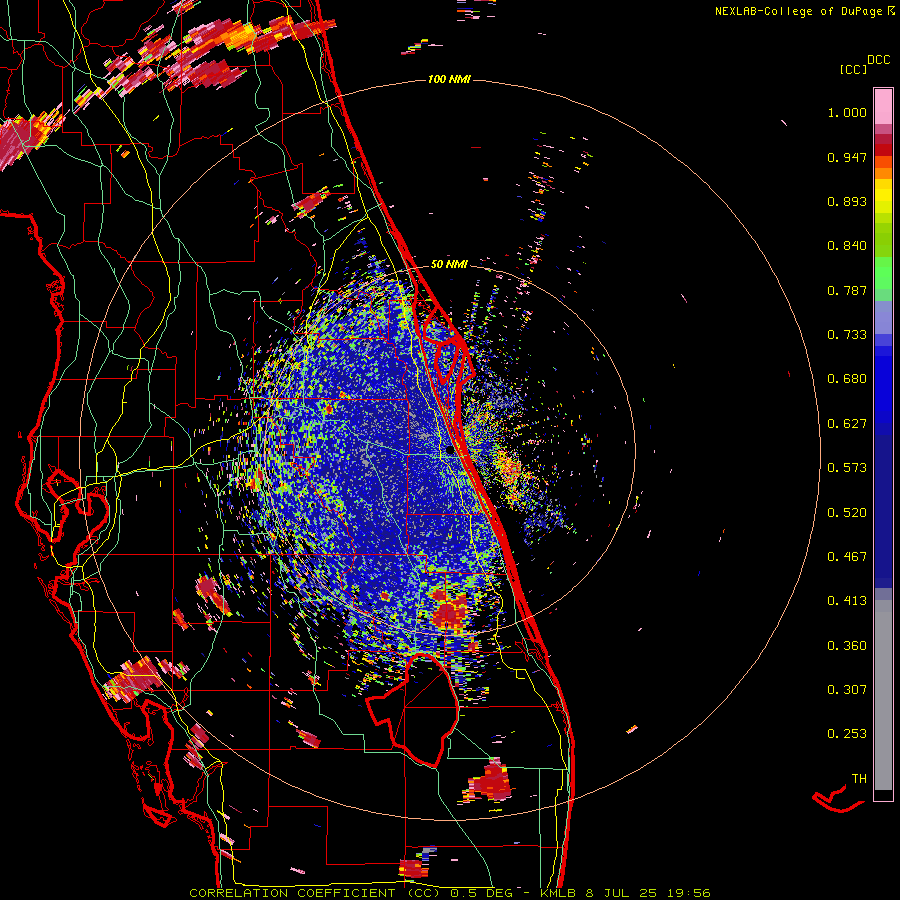The width and height of the screenshot is (900, 900).
Task: Select the 0.787 scale value
Action: (x=847, y=290)
